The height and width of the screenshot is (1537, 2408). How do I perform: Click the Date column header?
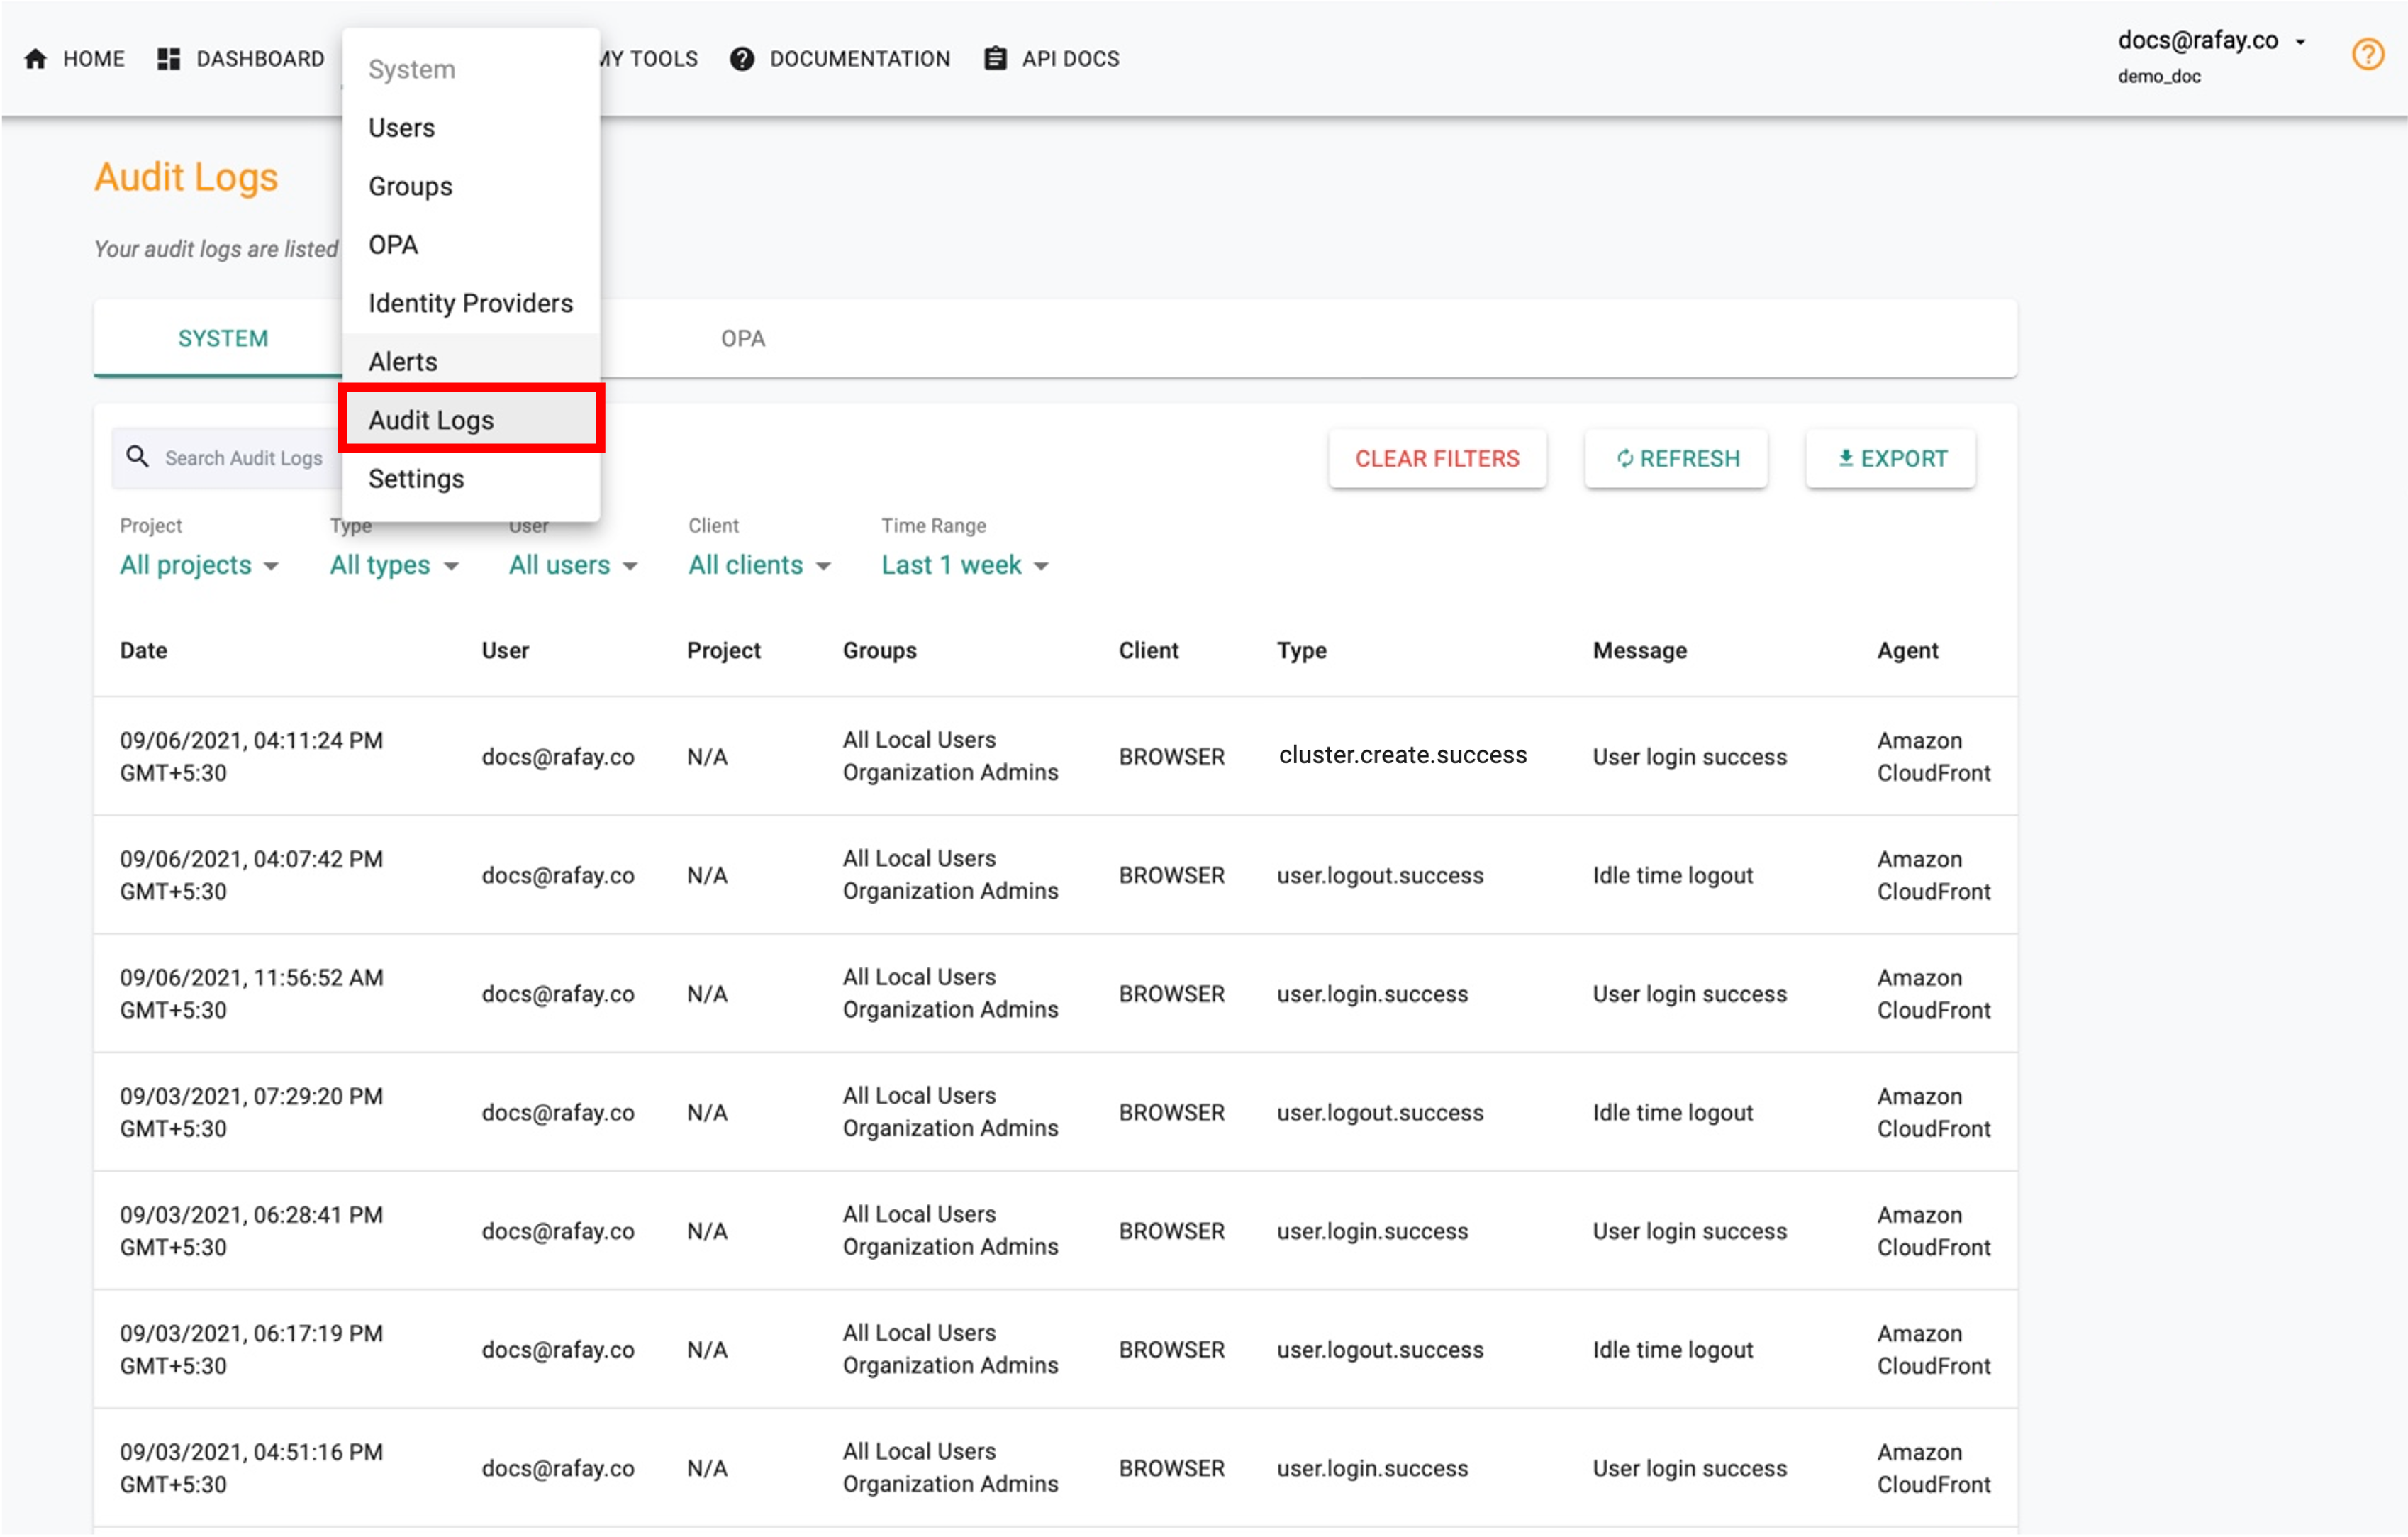(144, 651)
